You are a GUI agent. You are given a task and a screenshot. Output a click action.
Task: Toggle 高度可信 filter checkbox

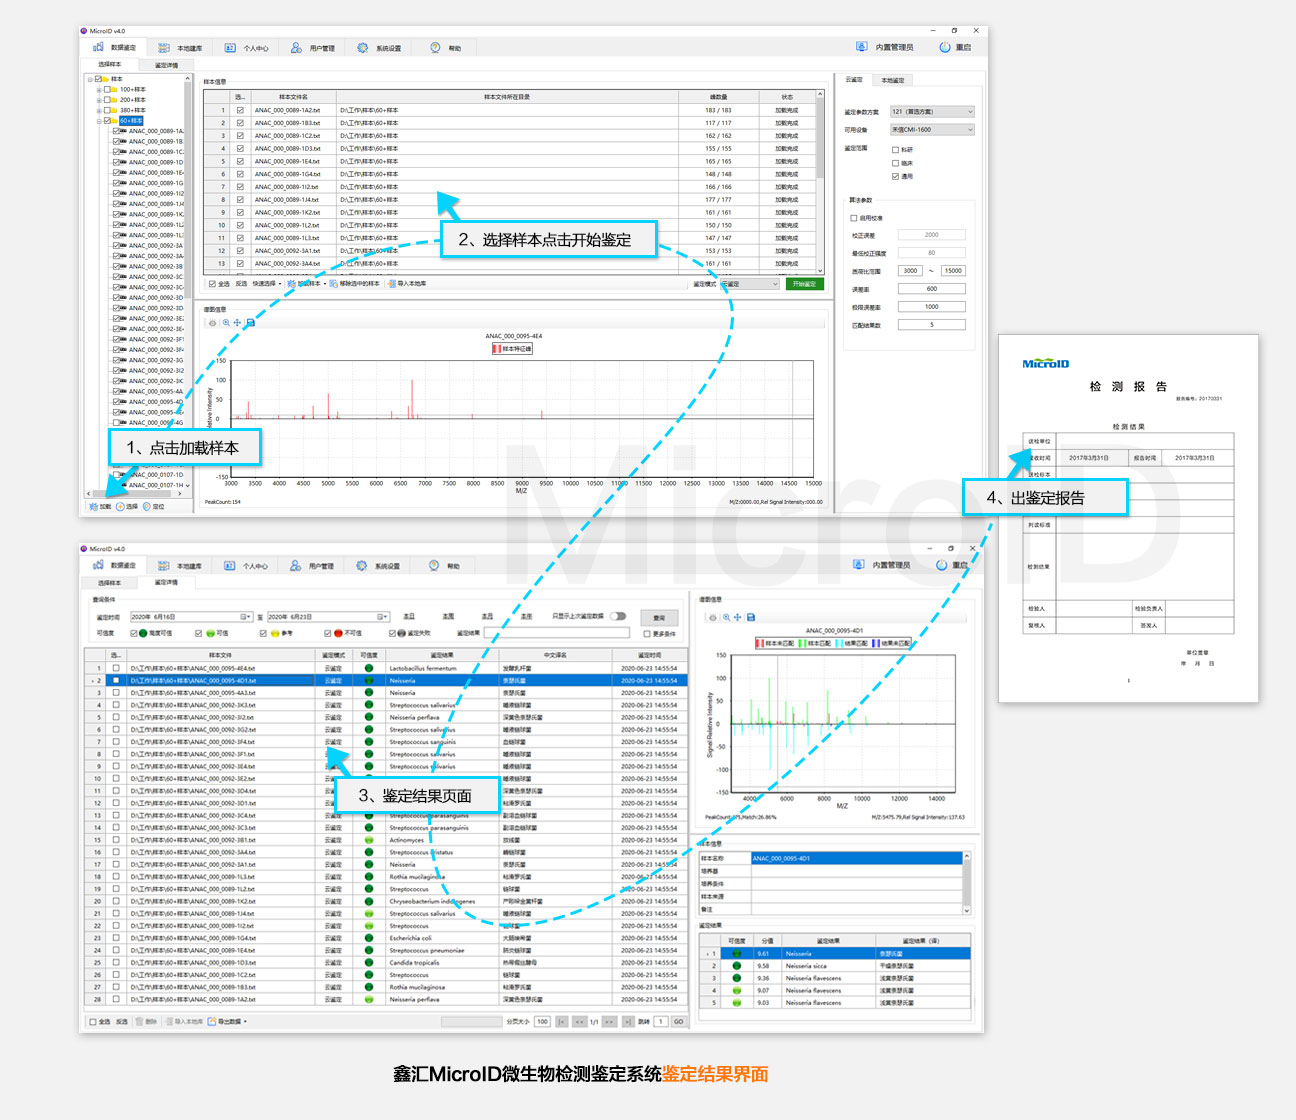click(135, 633)
